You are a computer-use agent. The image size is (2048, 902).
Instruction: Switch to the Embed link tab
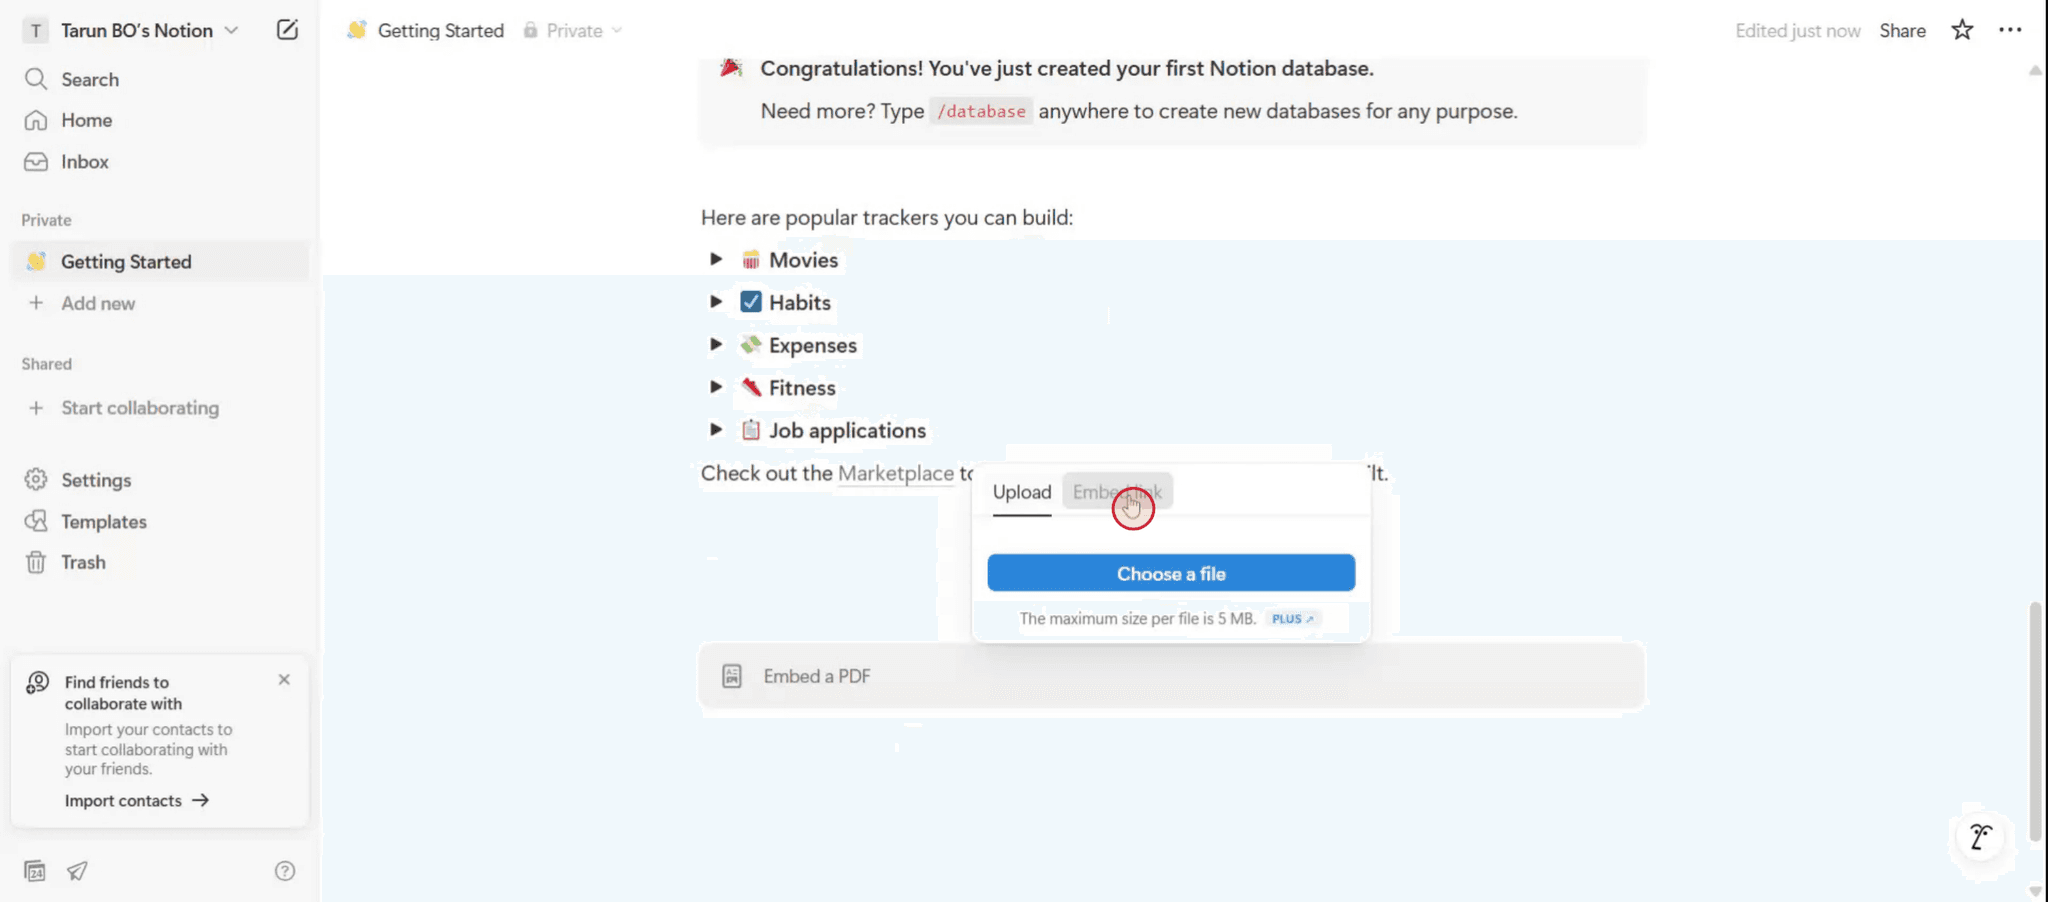(1117, 491)
